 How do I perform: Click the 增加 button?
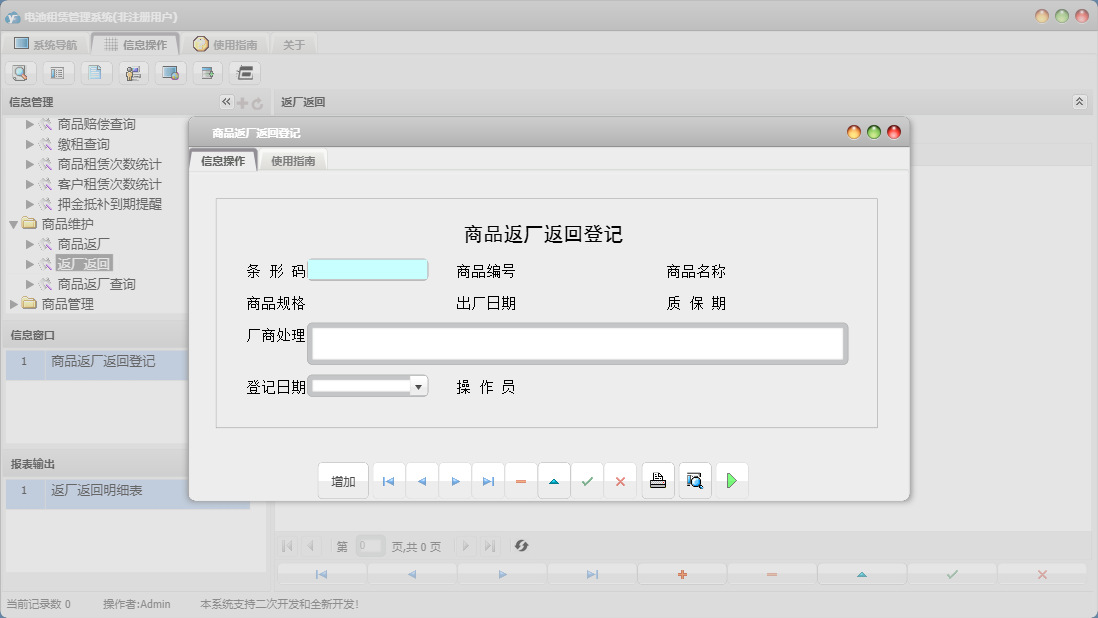tap(343, 480)
